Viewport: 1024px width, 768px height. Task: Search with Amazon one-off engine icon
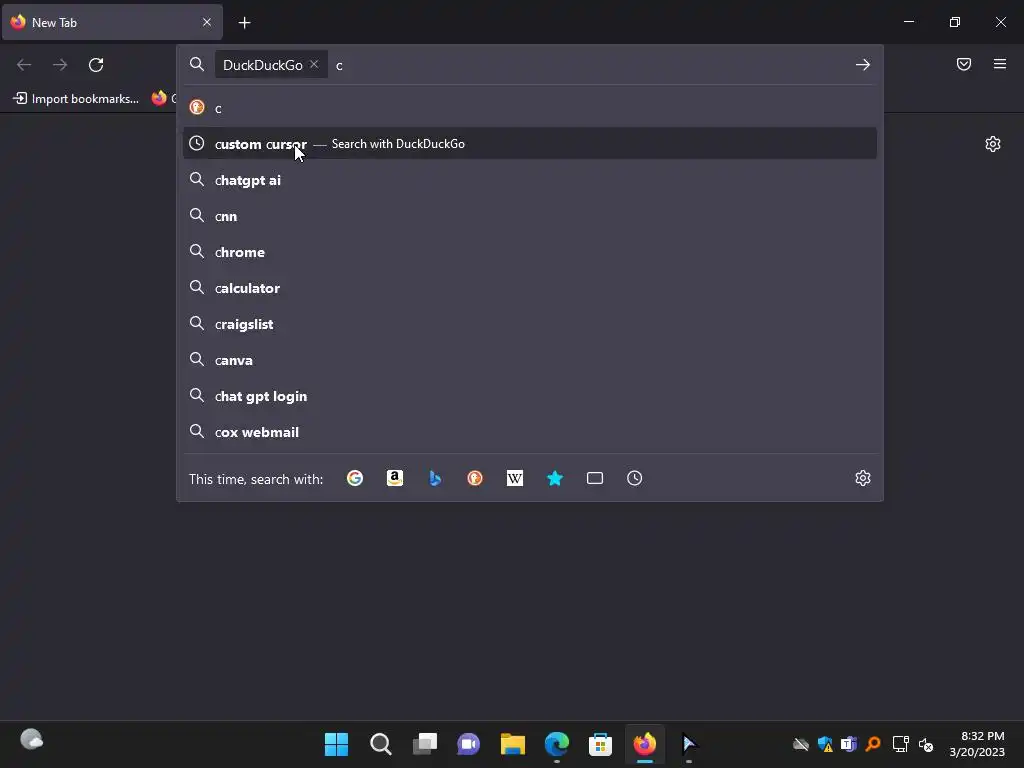point(394,479)
